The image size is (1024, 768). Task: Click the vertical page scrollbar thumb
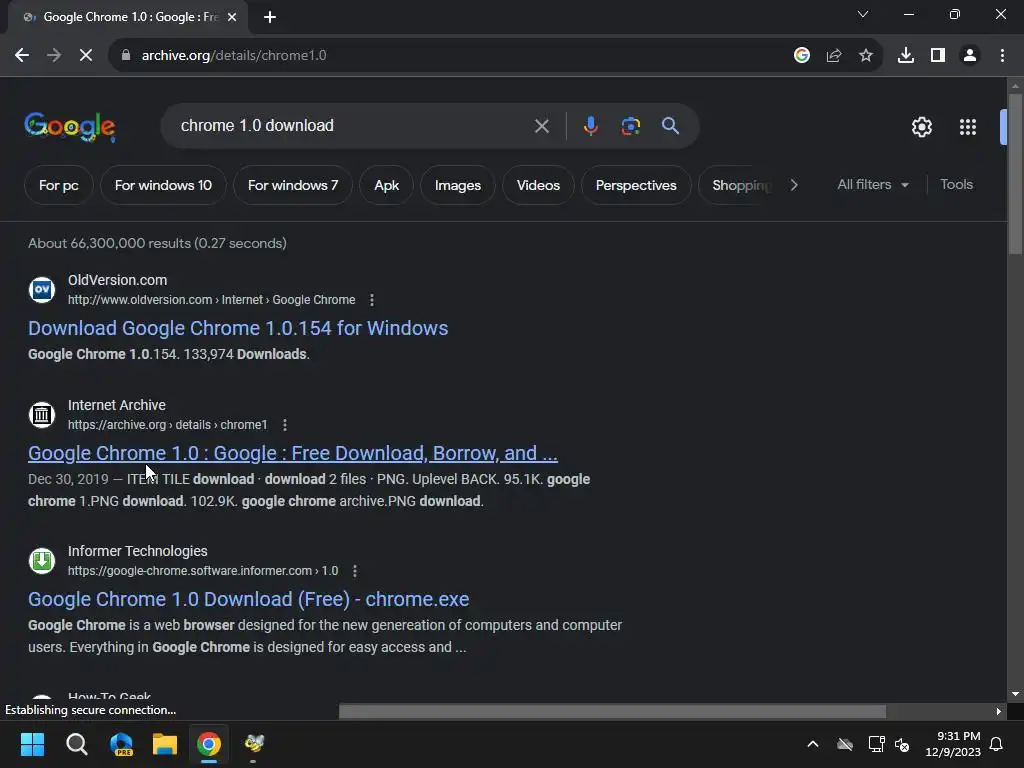[x=1015, y=174]
